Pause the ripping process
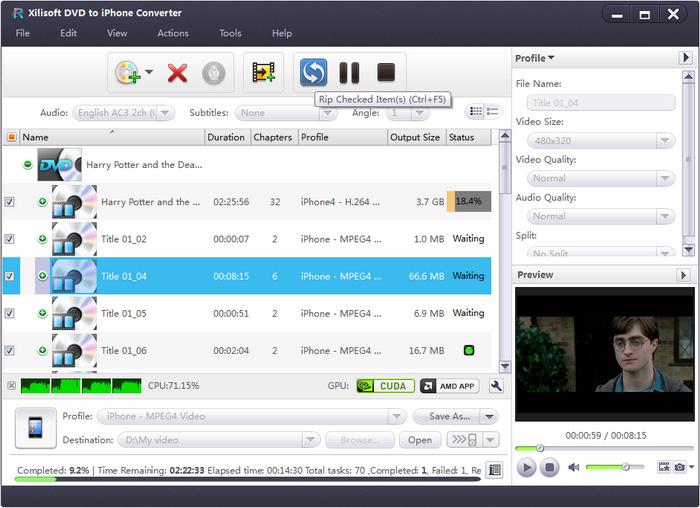Screen dimensions: 700x508 pyautogui.click(x=349, y=72)
